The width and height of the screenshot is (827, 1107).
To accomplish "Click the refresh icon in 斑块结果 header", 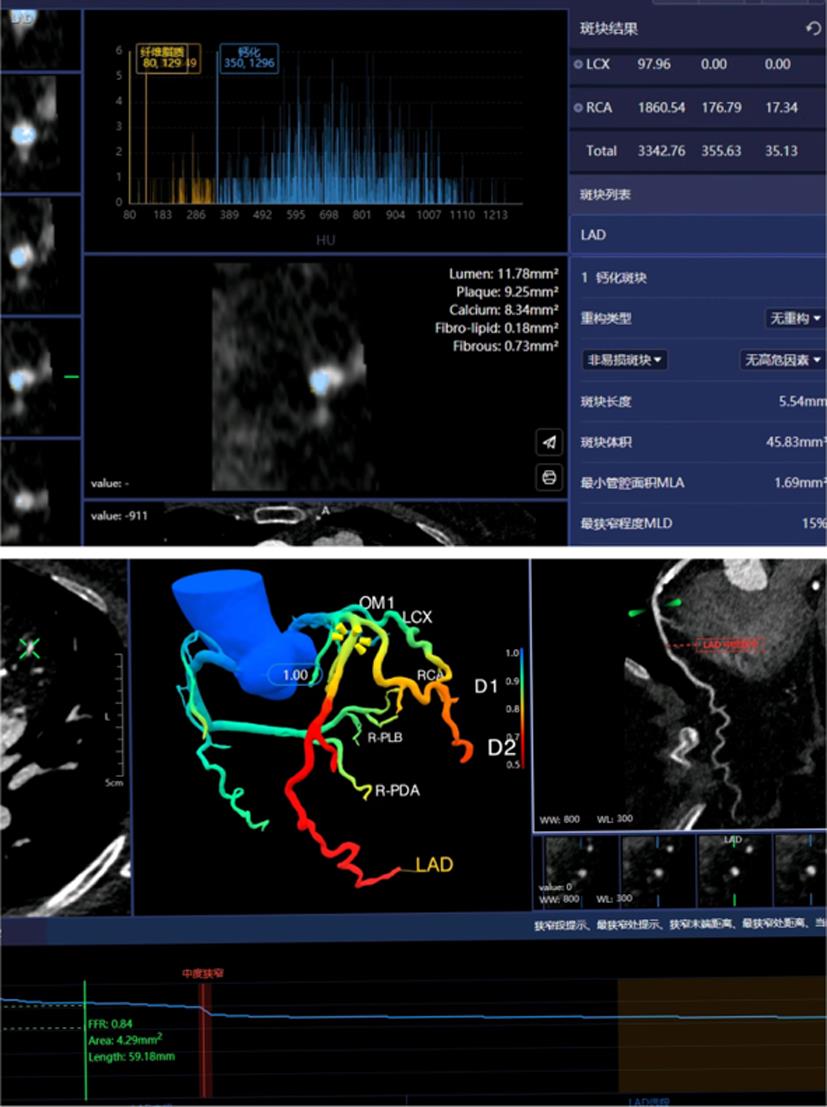I will tap(813, 29).
